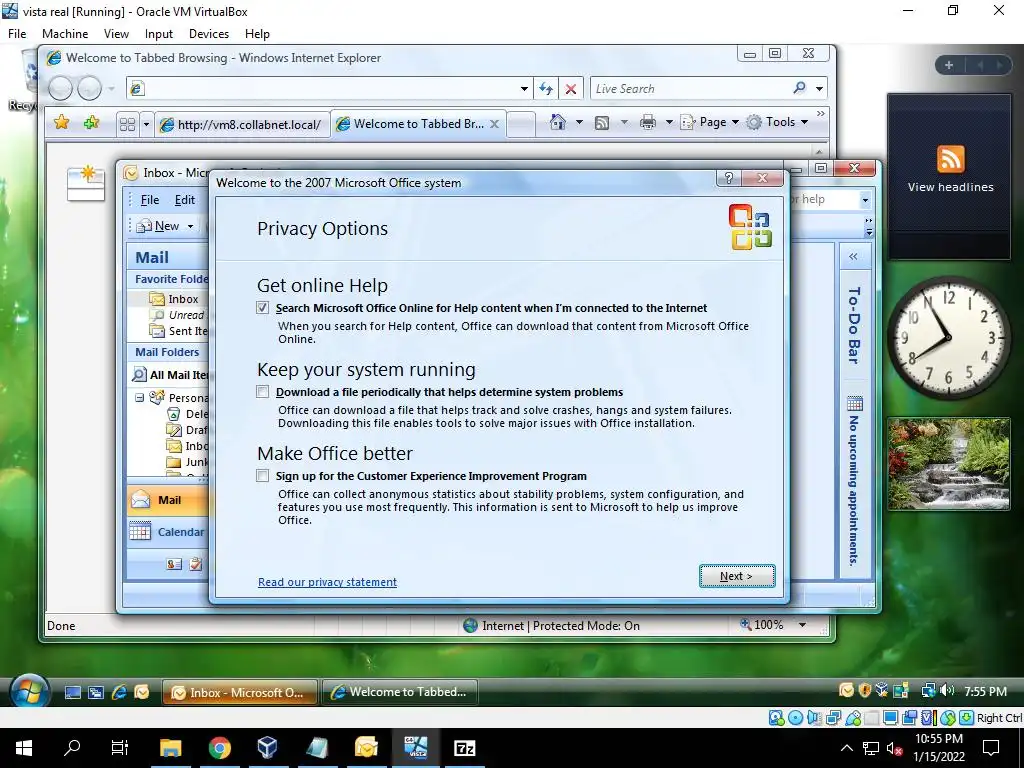Open VirtualBox Machine menu

[65, 34]
